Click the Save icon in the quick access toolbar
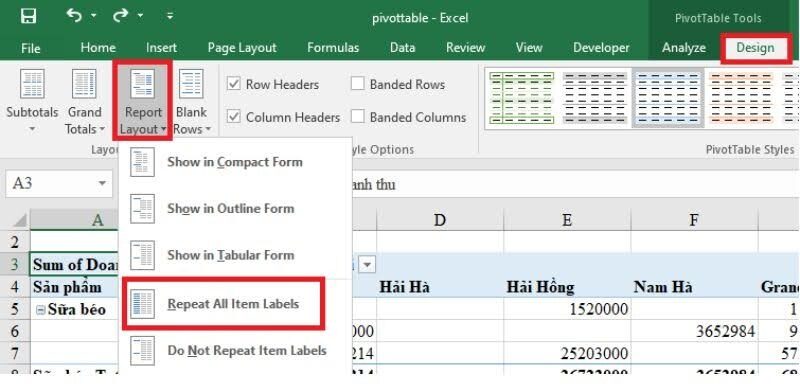Screen dimensions: 800x392 click(x=29, y=17)
